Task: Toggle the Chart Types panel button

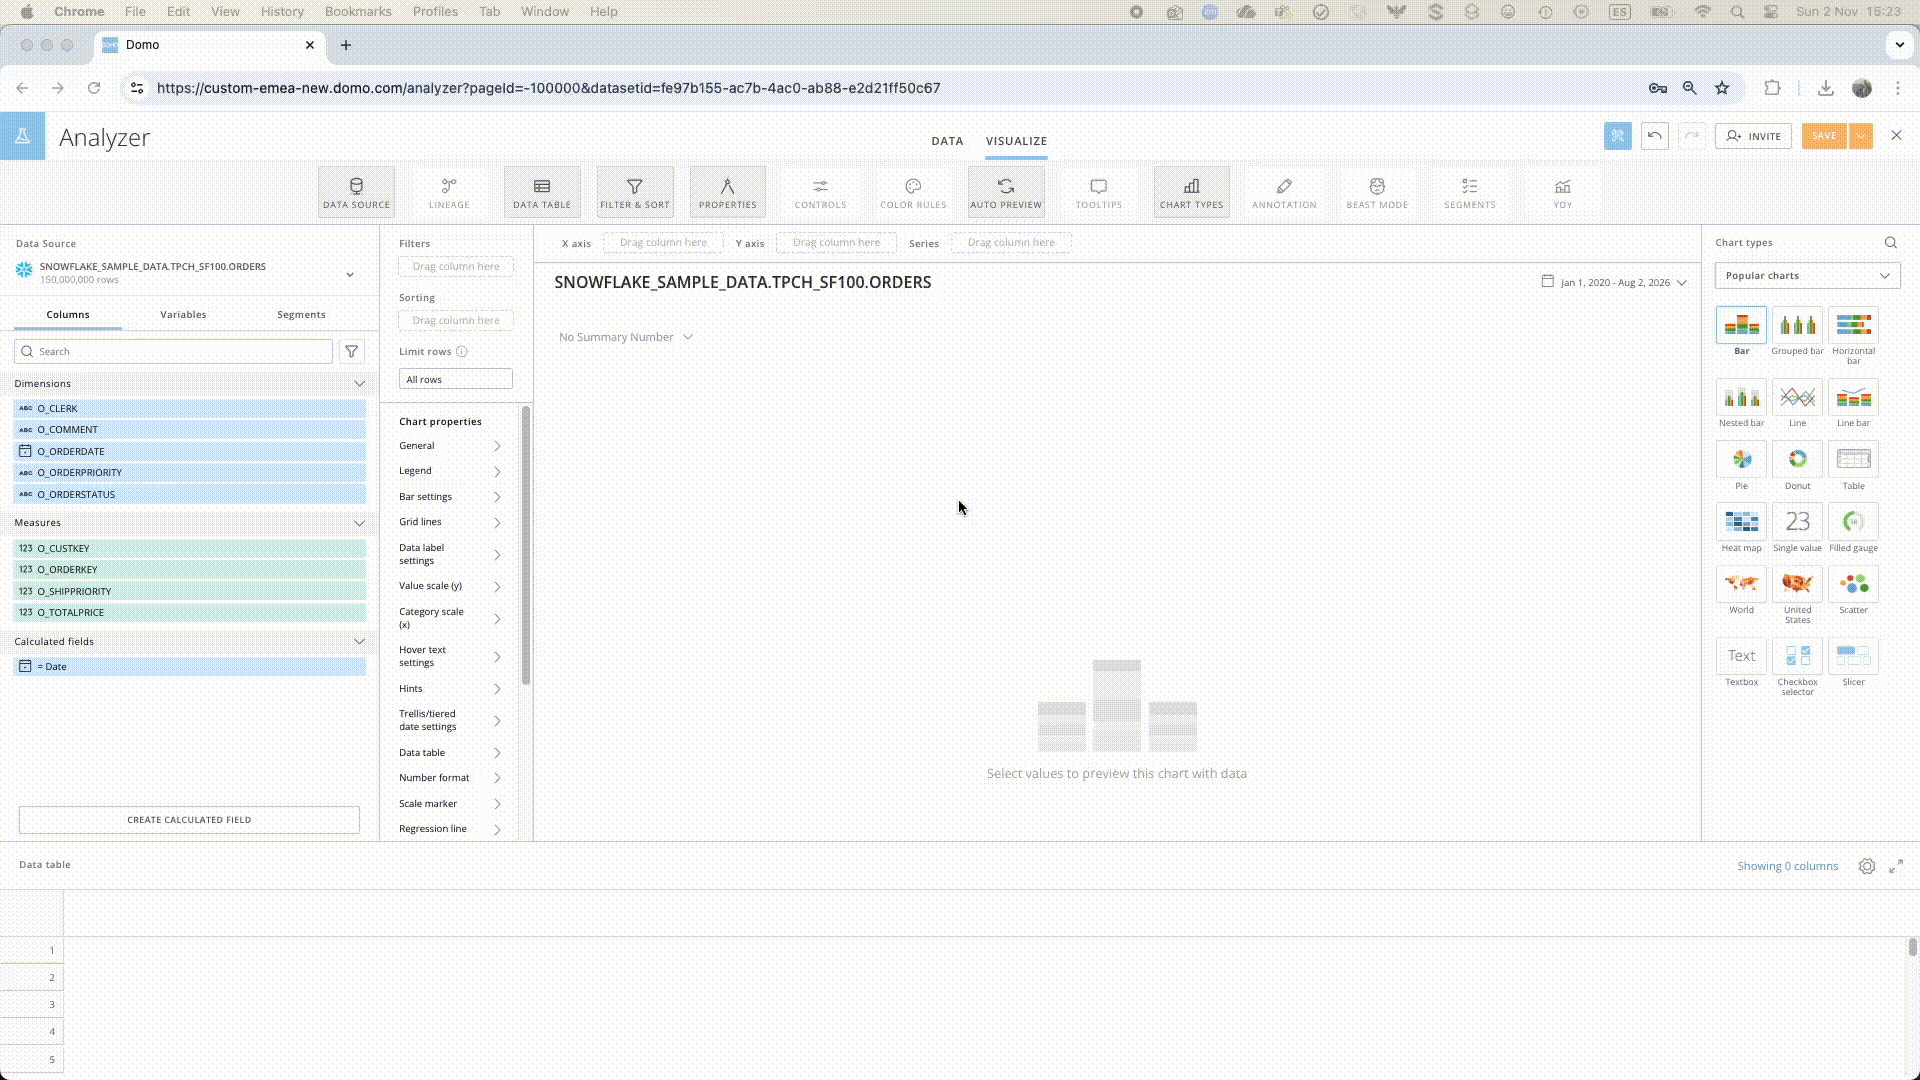Action: [x=1191, y=192]
